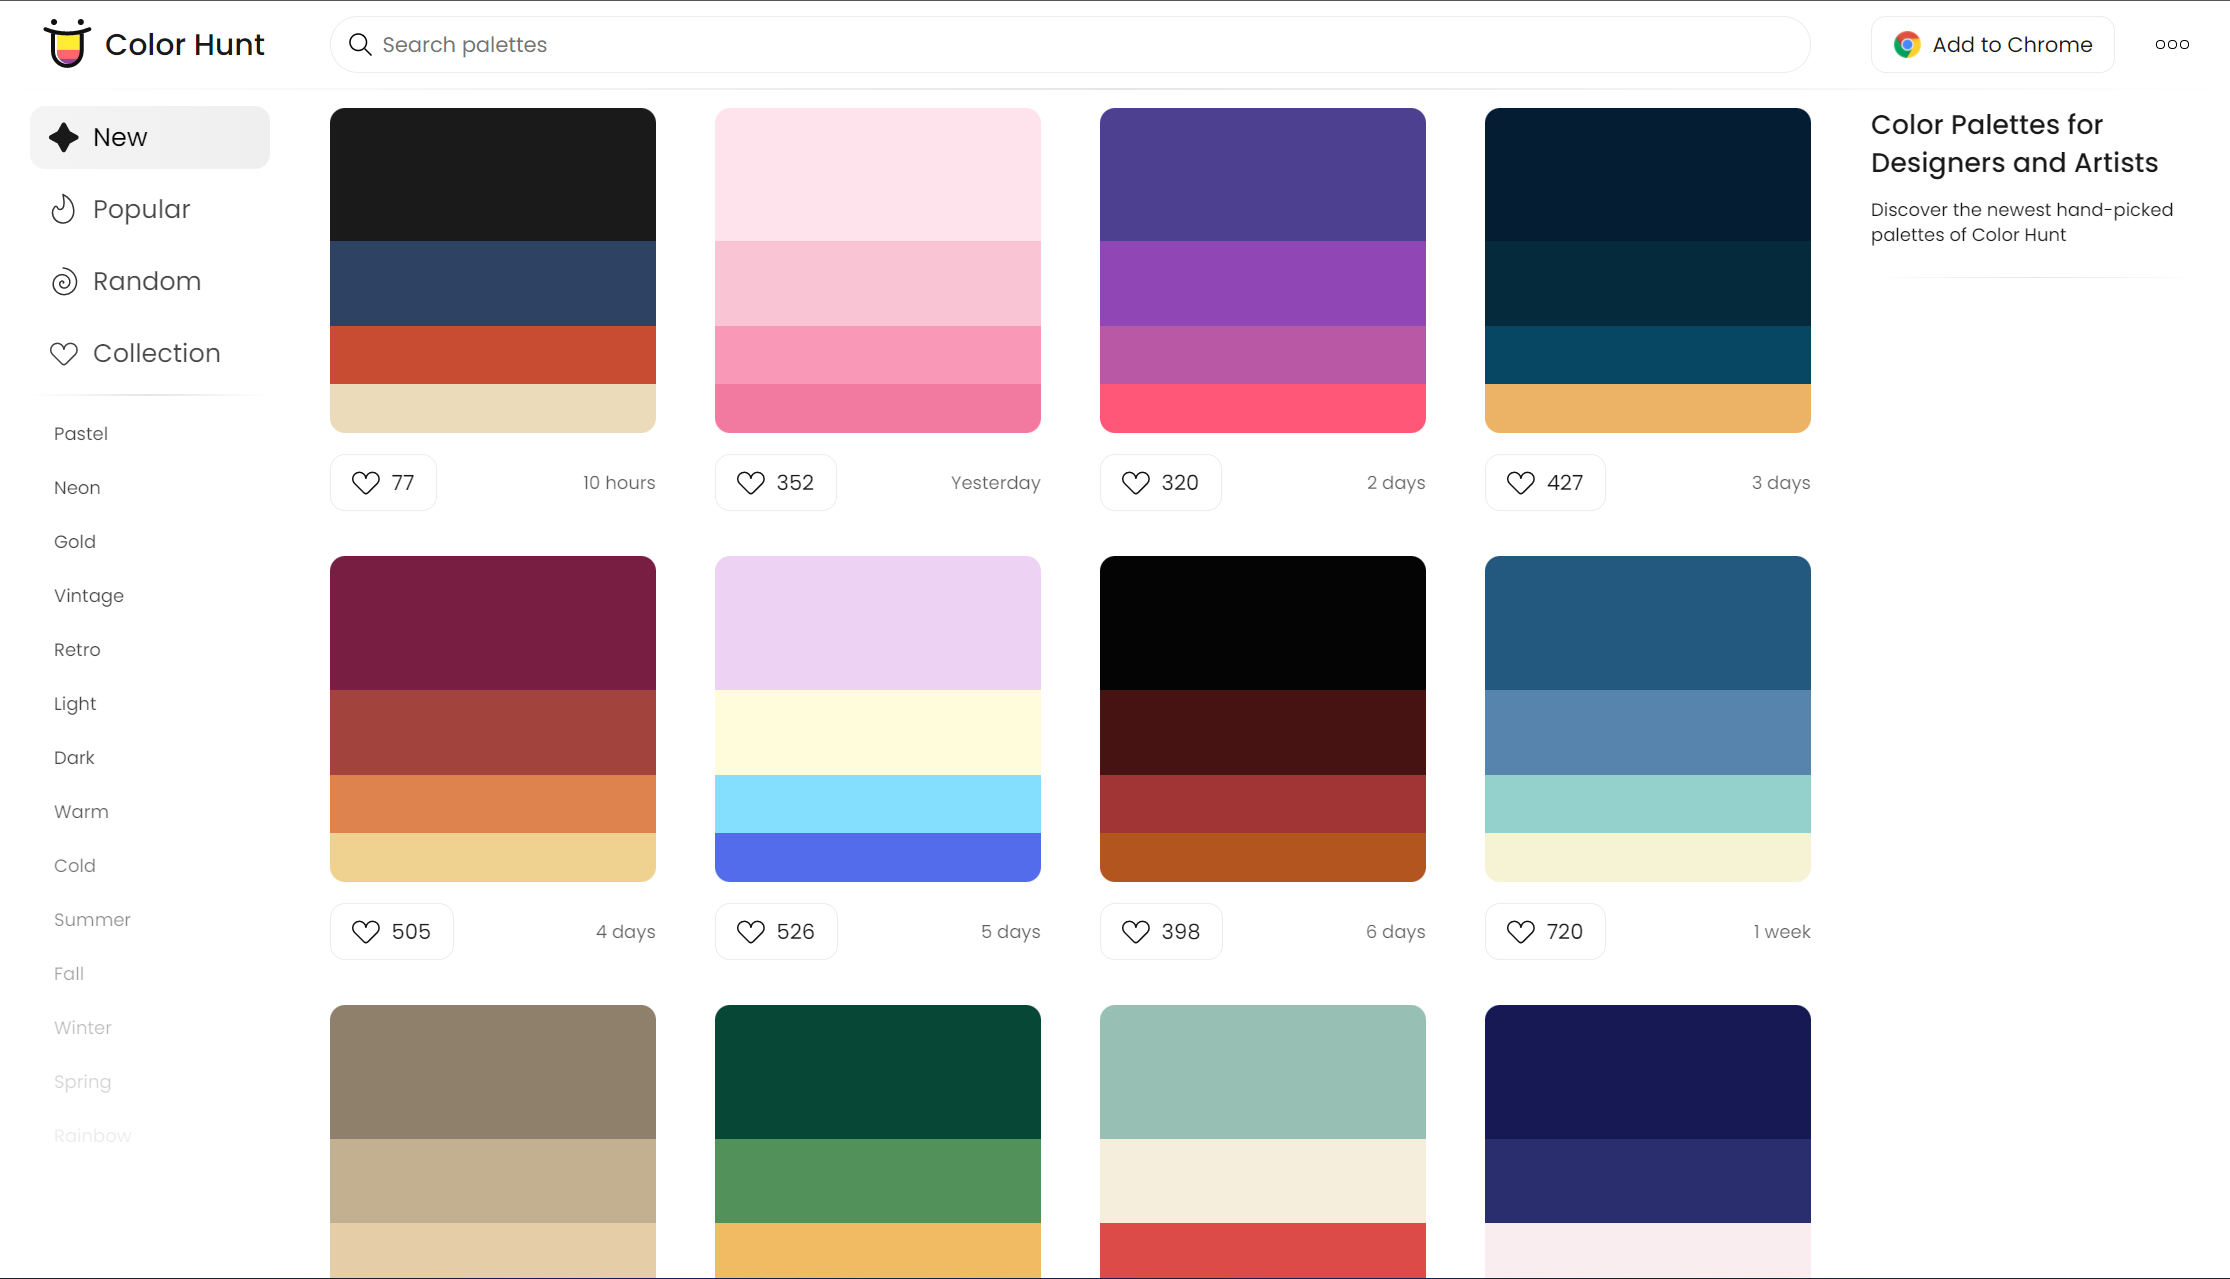Like the palette with 720 likes
This screenshot has height=1279, width=2230.
(1519, 931)
